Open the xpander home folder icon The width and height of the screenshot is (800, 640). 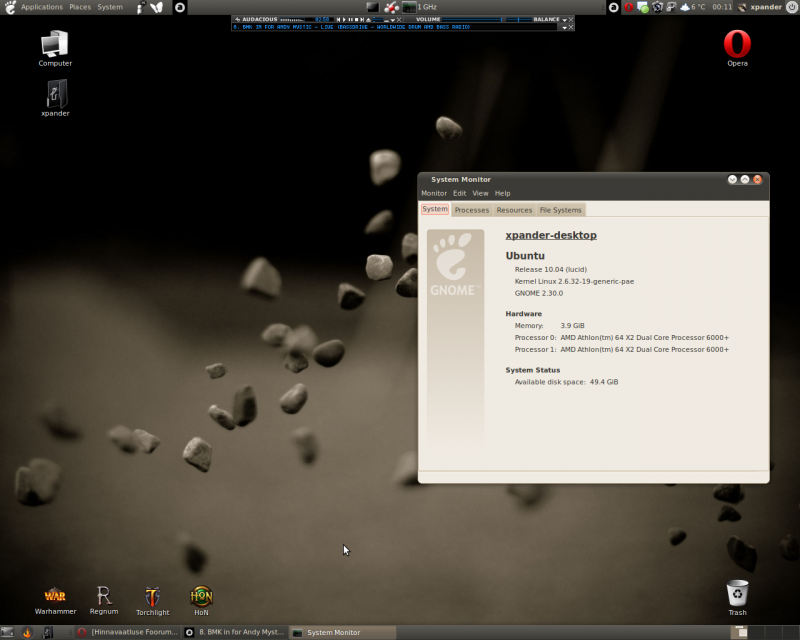point(55,98)
